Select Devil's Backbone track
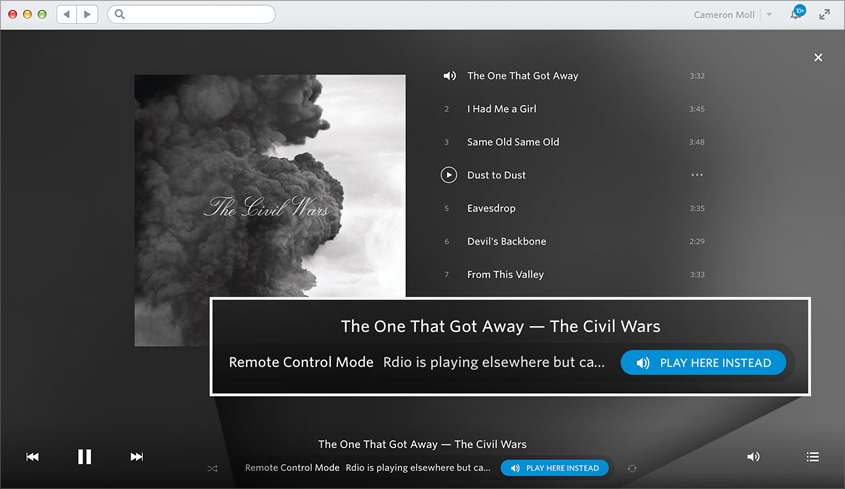 (507, 241)
